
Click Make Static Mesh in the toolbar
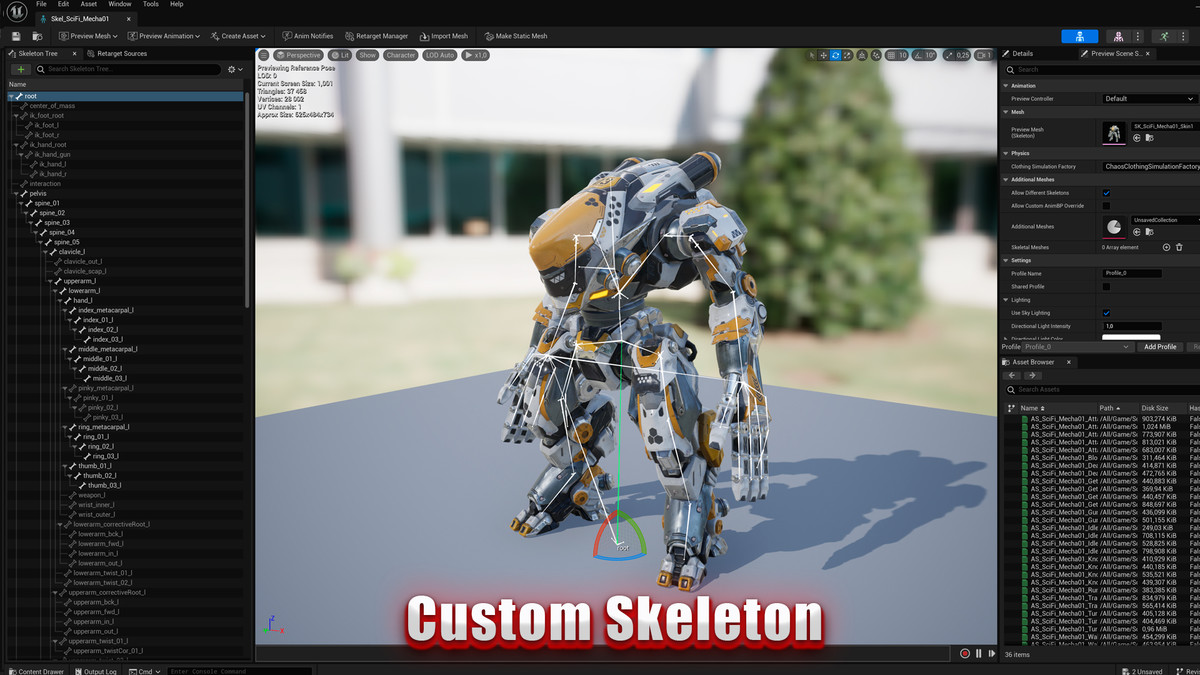[x=516, y=36]
